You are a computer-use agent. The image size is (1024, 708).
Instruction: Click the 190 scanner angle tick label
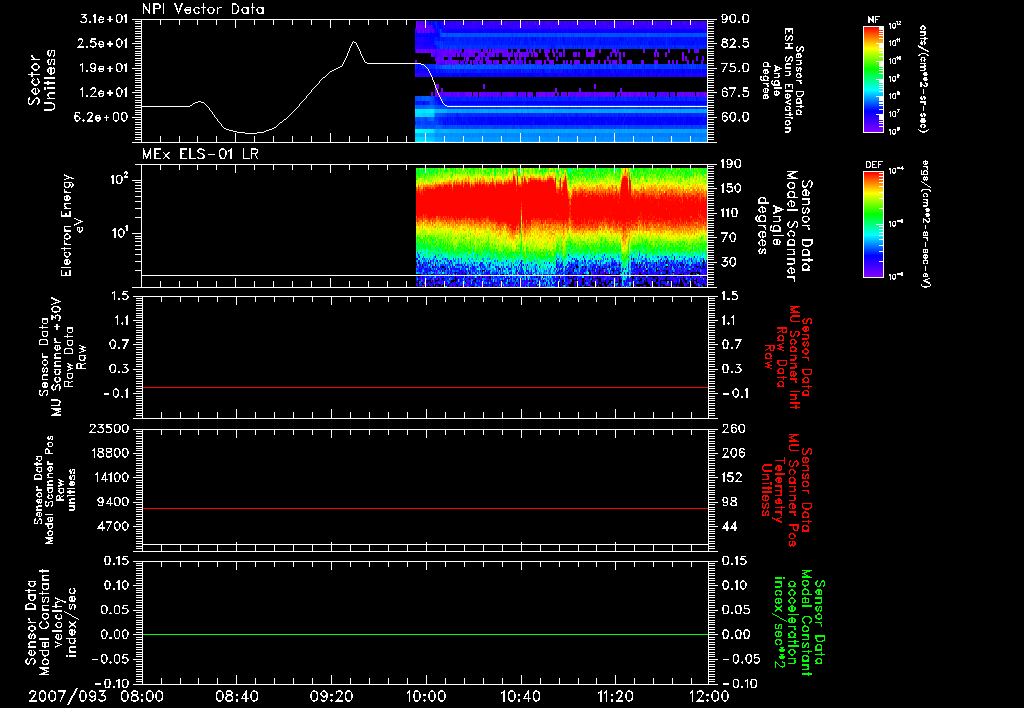(731, 164)
